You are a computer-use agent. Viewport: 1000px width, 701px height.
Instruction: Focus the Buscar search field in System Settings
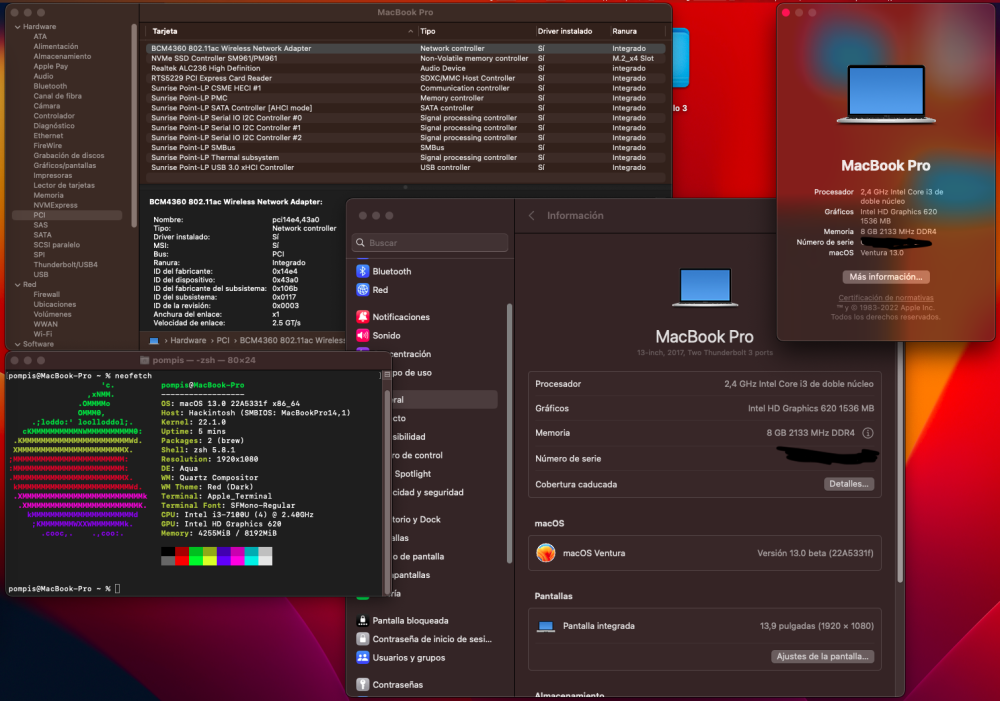[430, 242]
